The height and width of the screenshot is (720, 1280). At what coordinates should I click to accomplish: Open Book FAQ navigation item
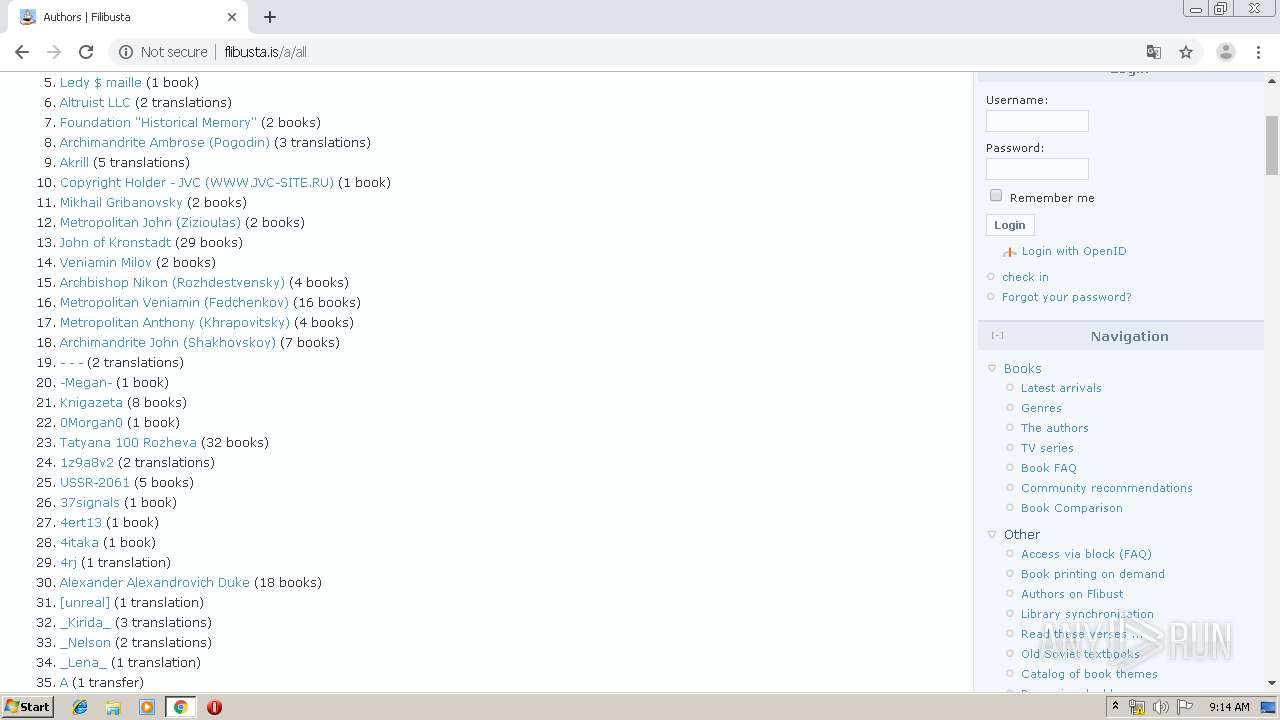(1048, 468)
